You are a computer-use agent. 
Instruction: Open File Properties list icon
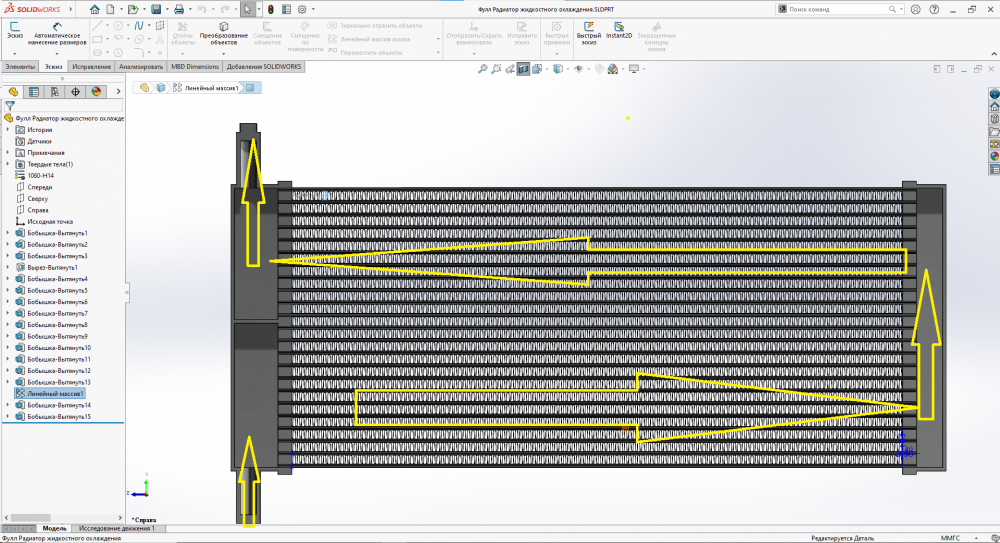[286, 10]
